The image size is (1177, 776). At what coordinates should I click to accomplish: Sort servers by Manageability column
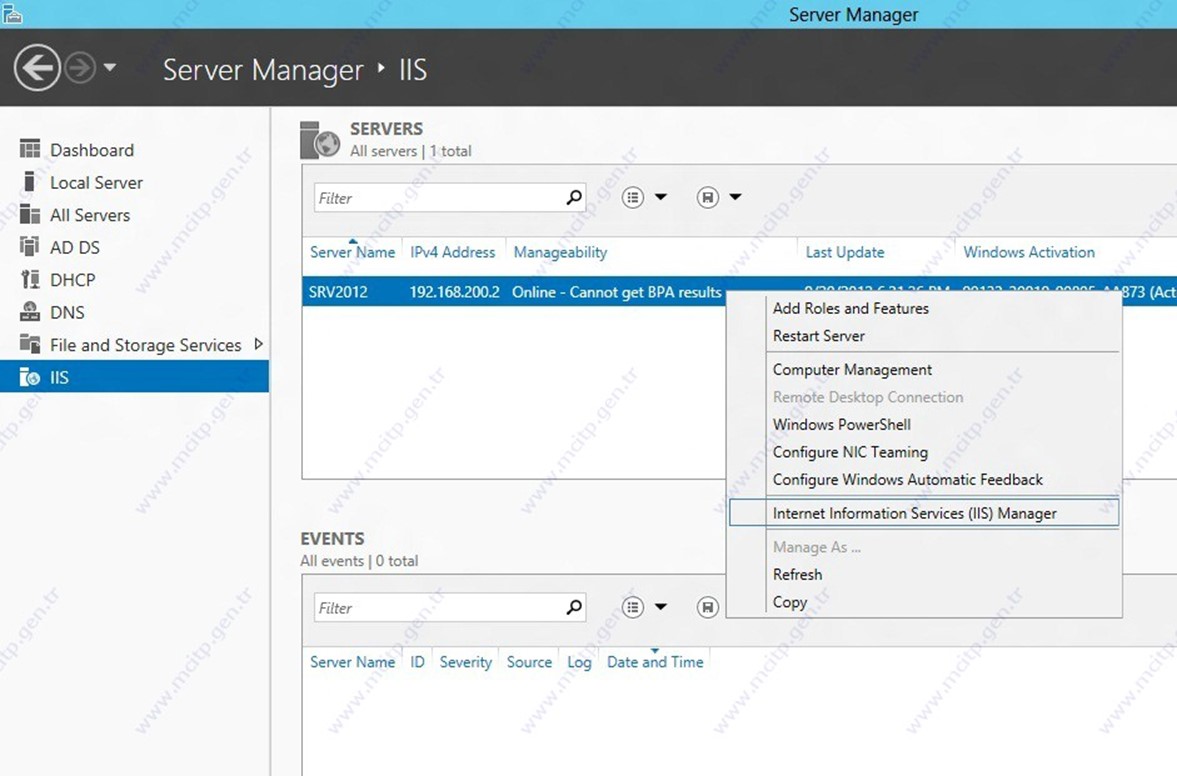tap(560, 253)
